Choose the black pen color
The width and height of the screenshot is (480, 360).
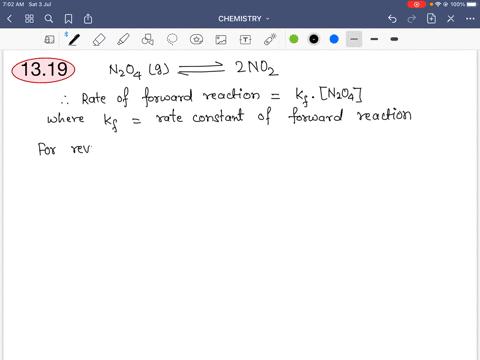pyautogui.click(x=314, y=39)
